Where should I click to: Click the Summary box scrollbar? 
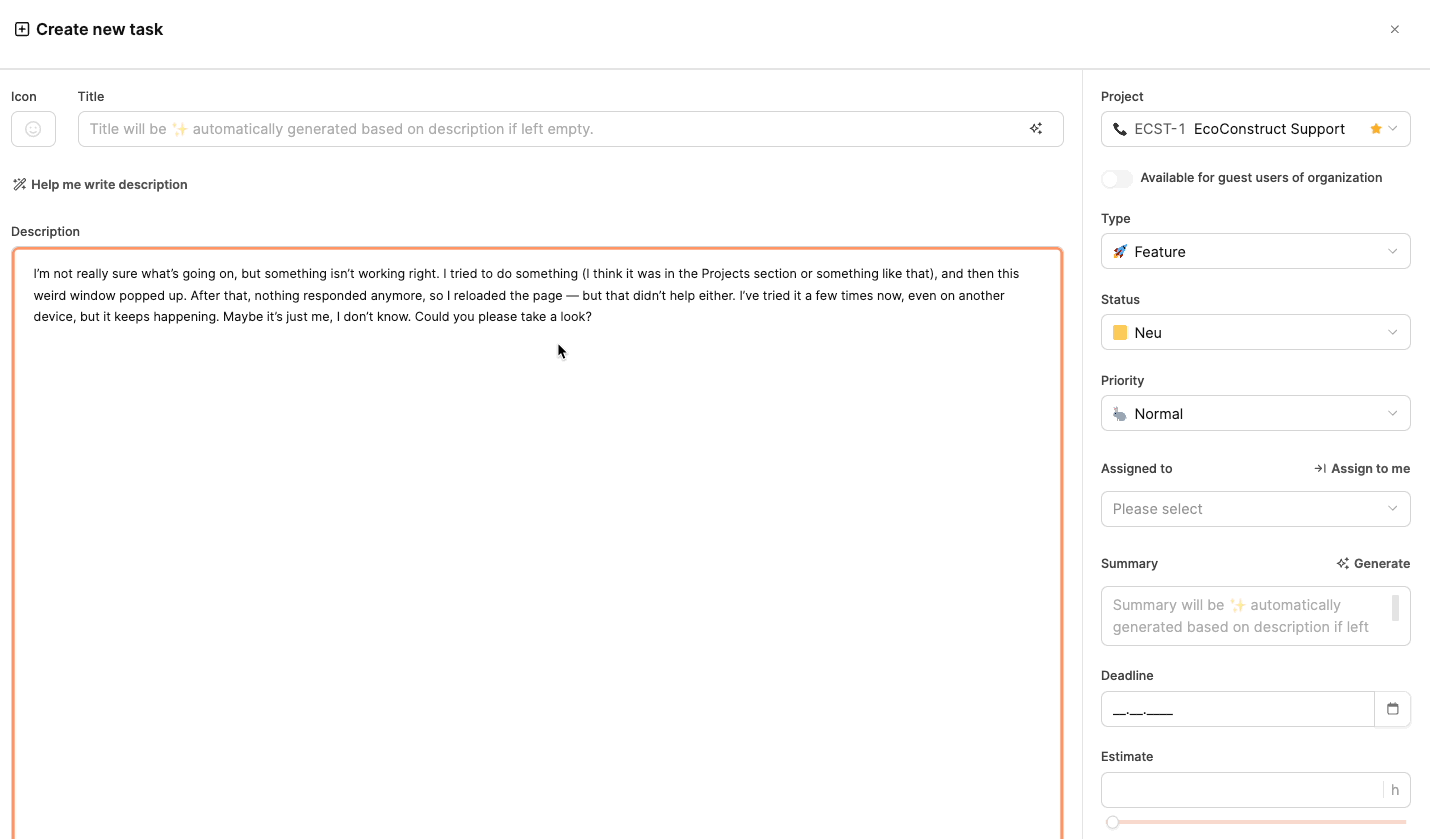pos(1395,608)
